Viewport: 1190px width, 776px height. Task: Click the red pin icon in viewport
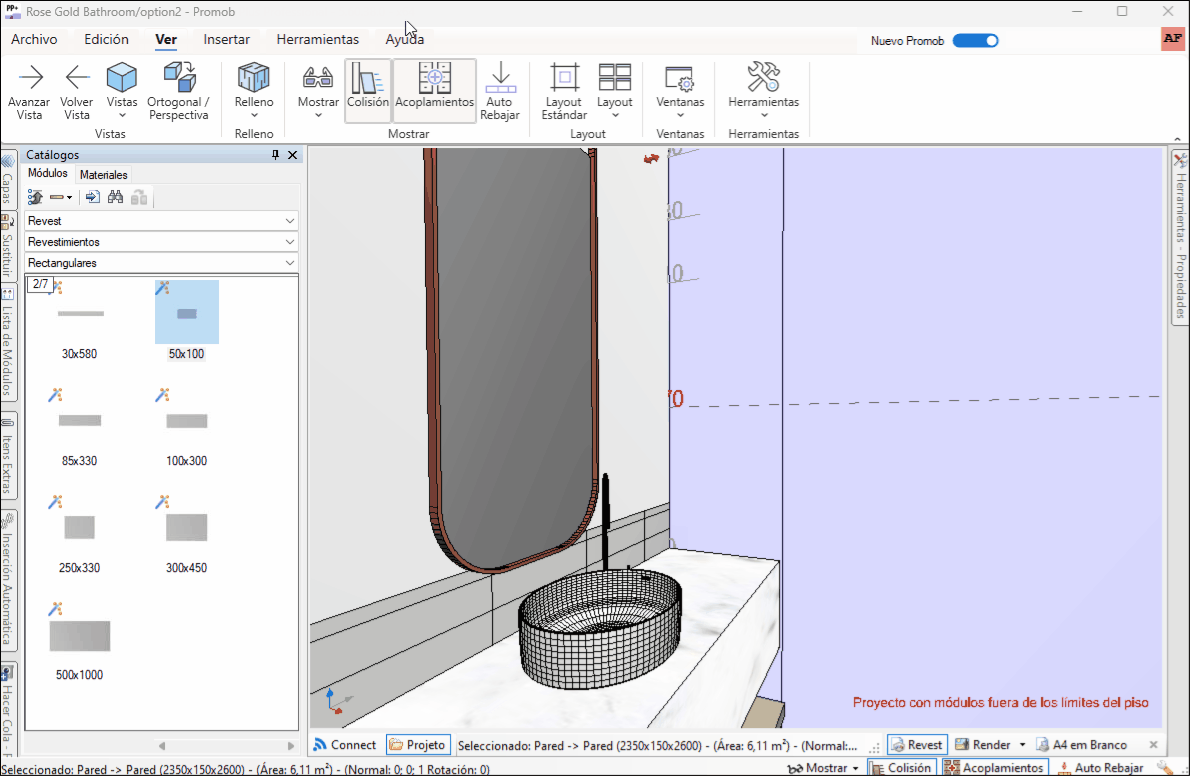[651, 159]
